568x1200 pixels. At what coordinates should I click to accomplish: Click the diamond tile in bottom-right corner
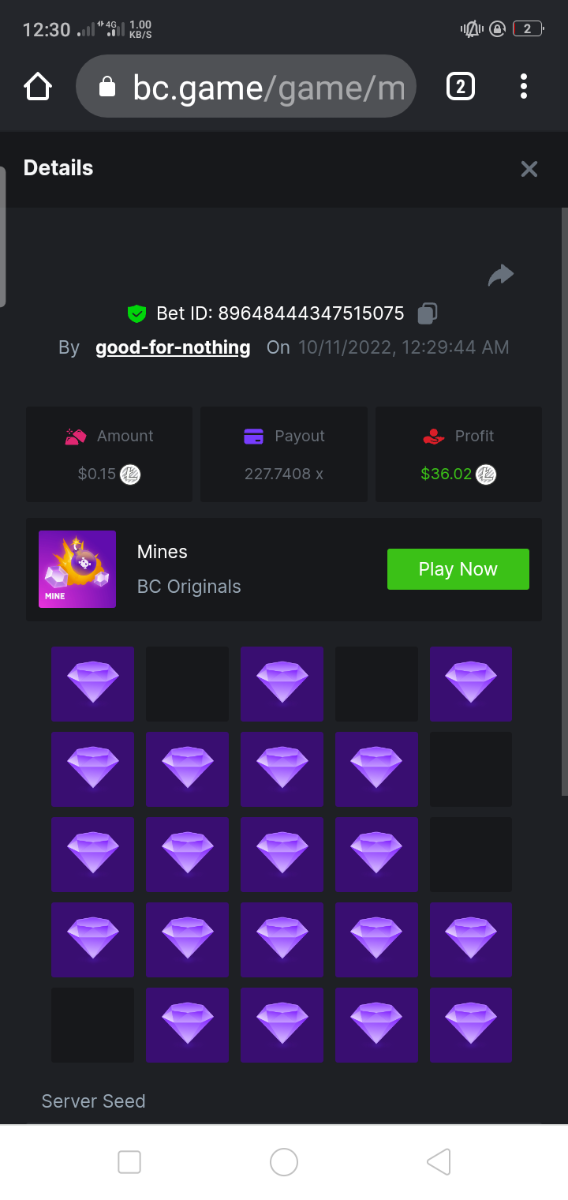471,1025
